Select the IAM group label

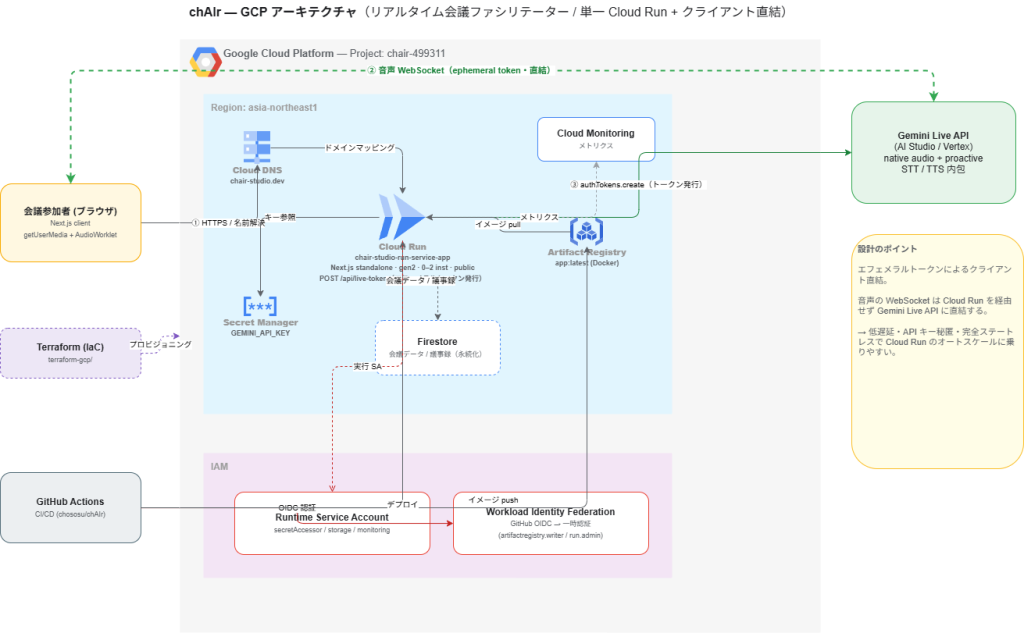pyautogui.click(x=219, y=466)
